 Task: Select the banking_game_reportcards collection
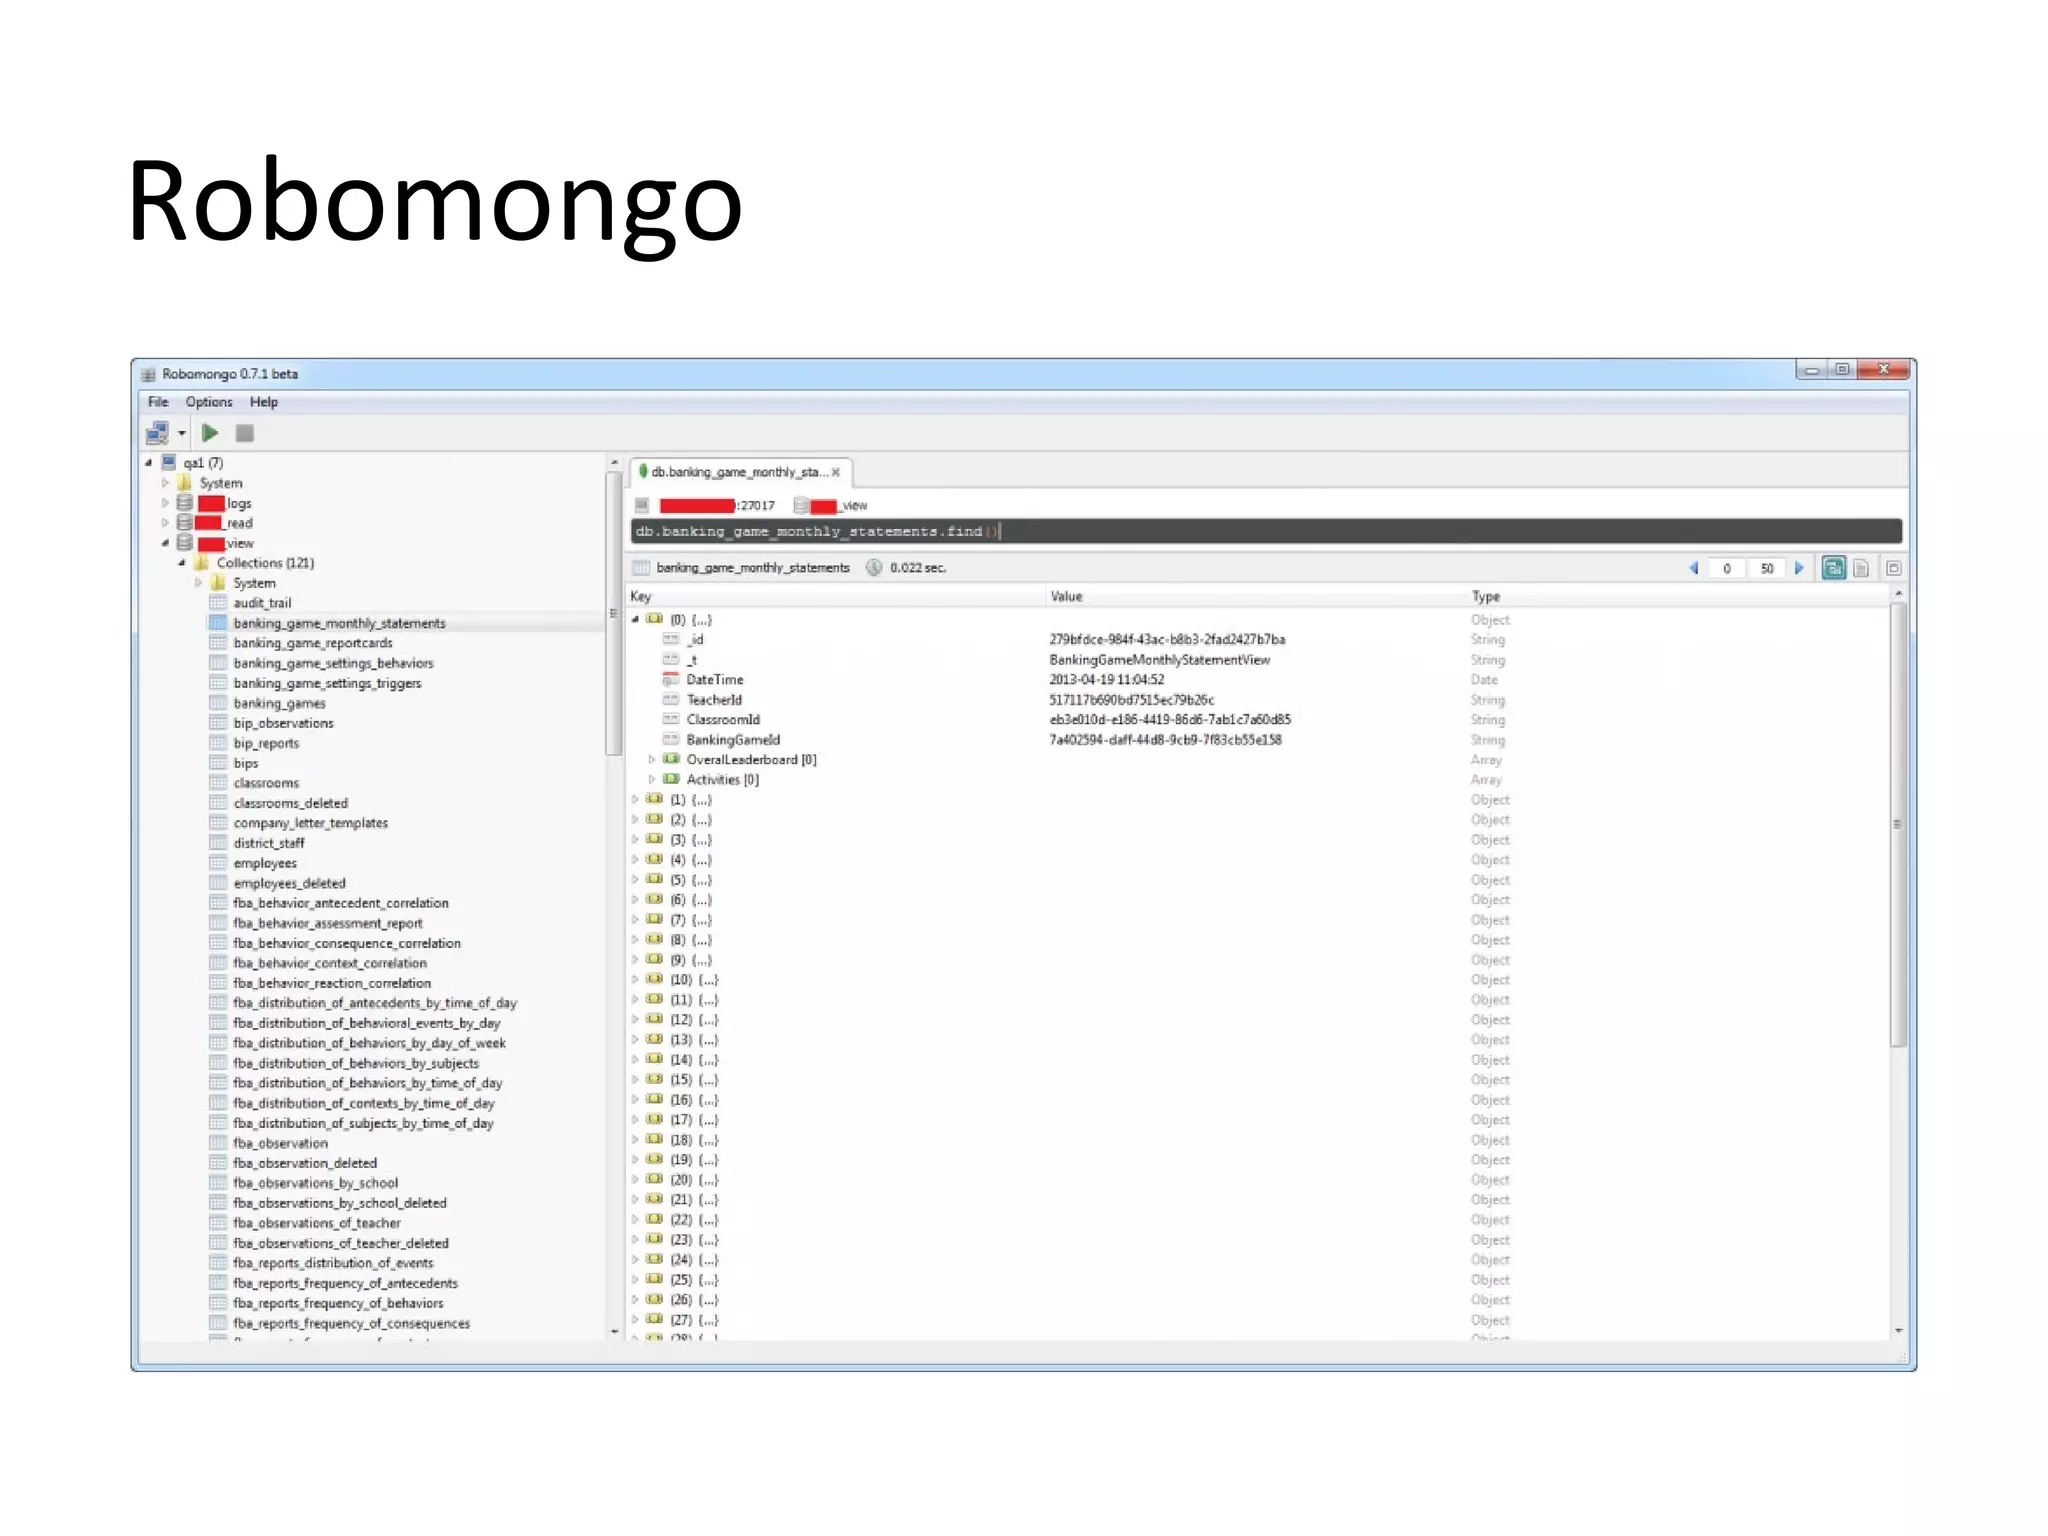point(313,643)
